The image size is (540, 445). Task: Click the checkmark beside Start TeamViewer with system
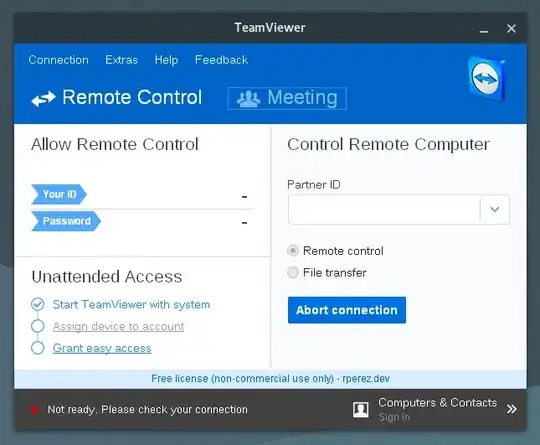pos(38,304)
